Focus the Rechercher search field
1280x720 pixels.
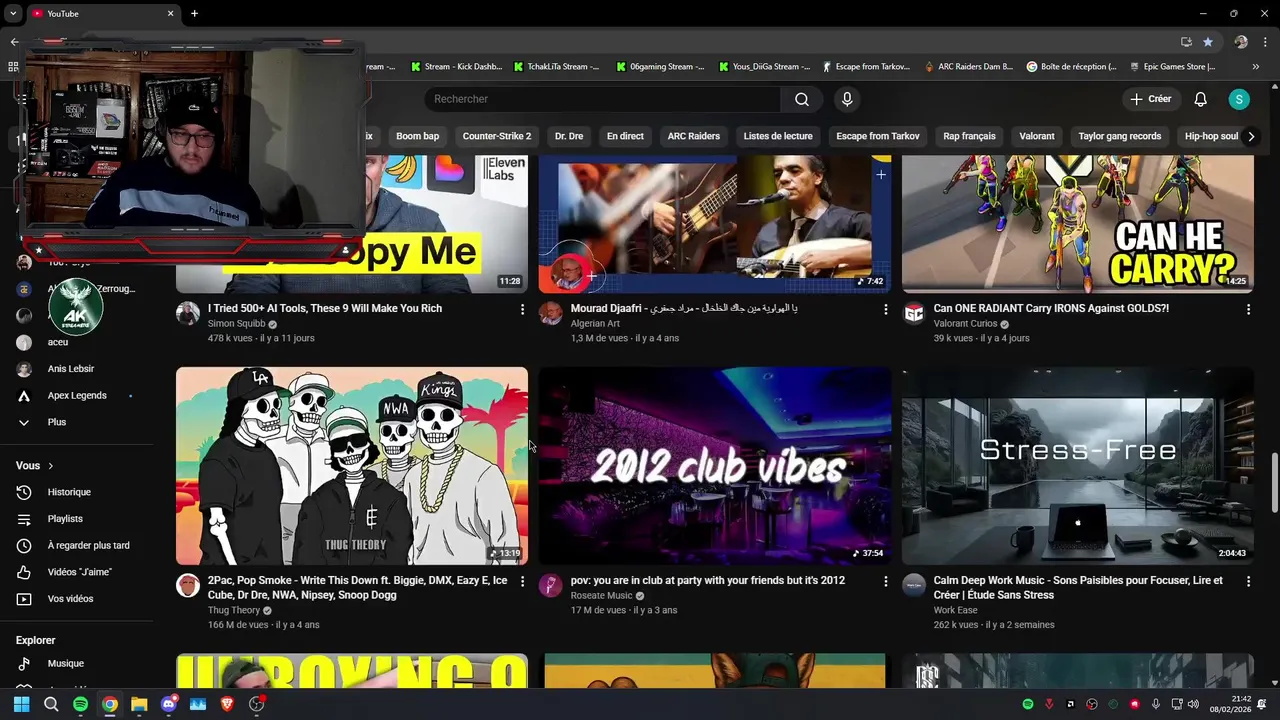point(602,99)
